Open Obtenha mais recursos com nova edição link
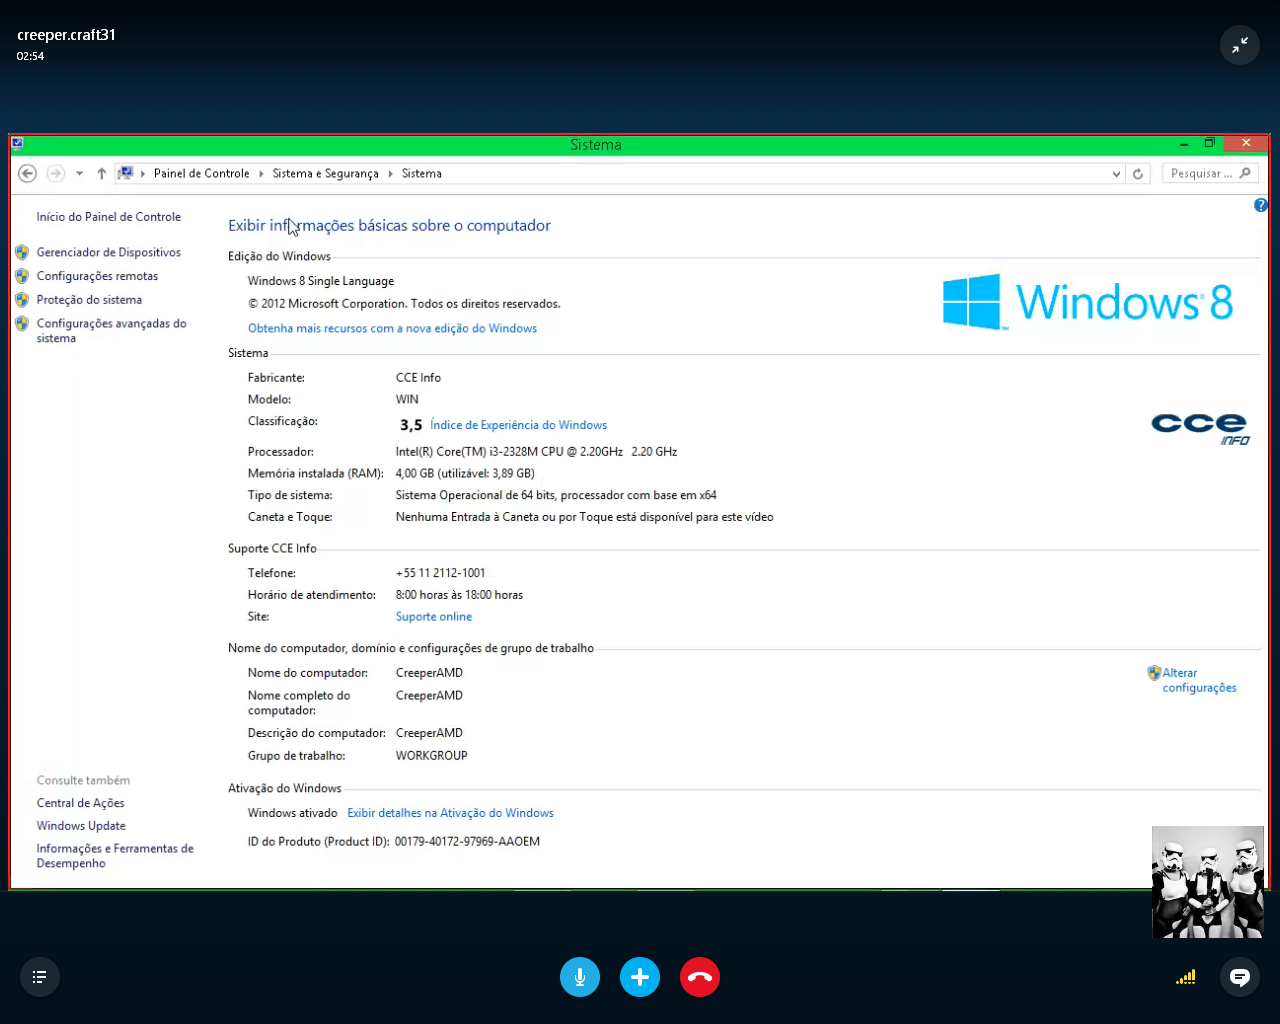This screenshot has width=1280, height=1024. 392,328
